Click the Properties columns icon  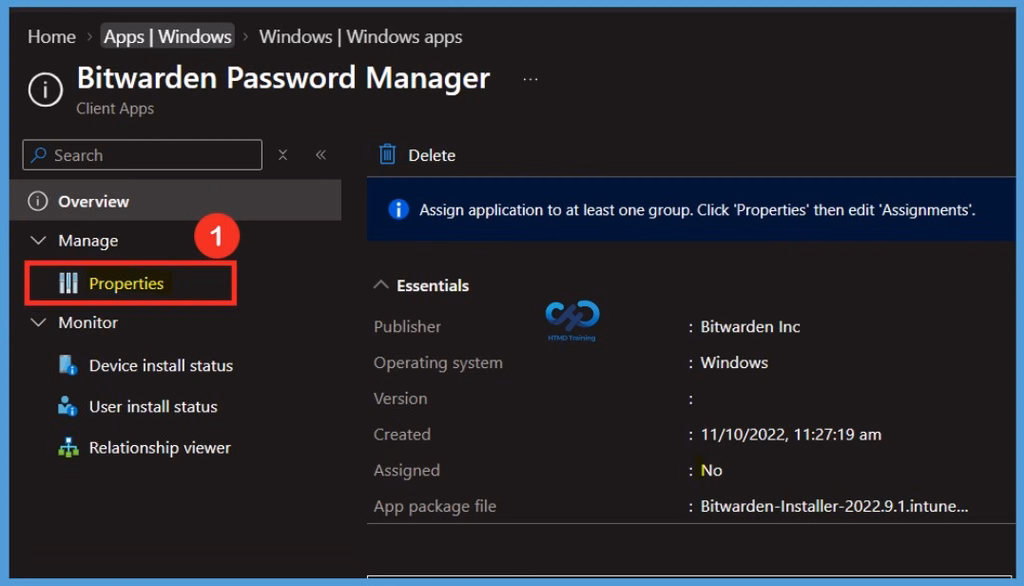click(x=69, y=283)
